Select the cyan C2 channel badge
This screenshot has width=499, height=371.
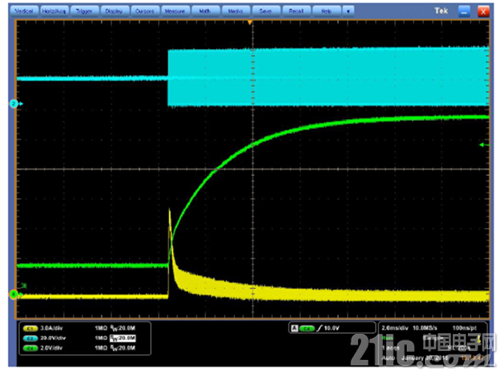(x=30, y=338)
